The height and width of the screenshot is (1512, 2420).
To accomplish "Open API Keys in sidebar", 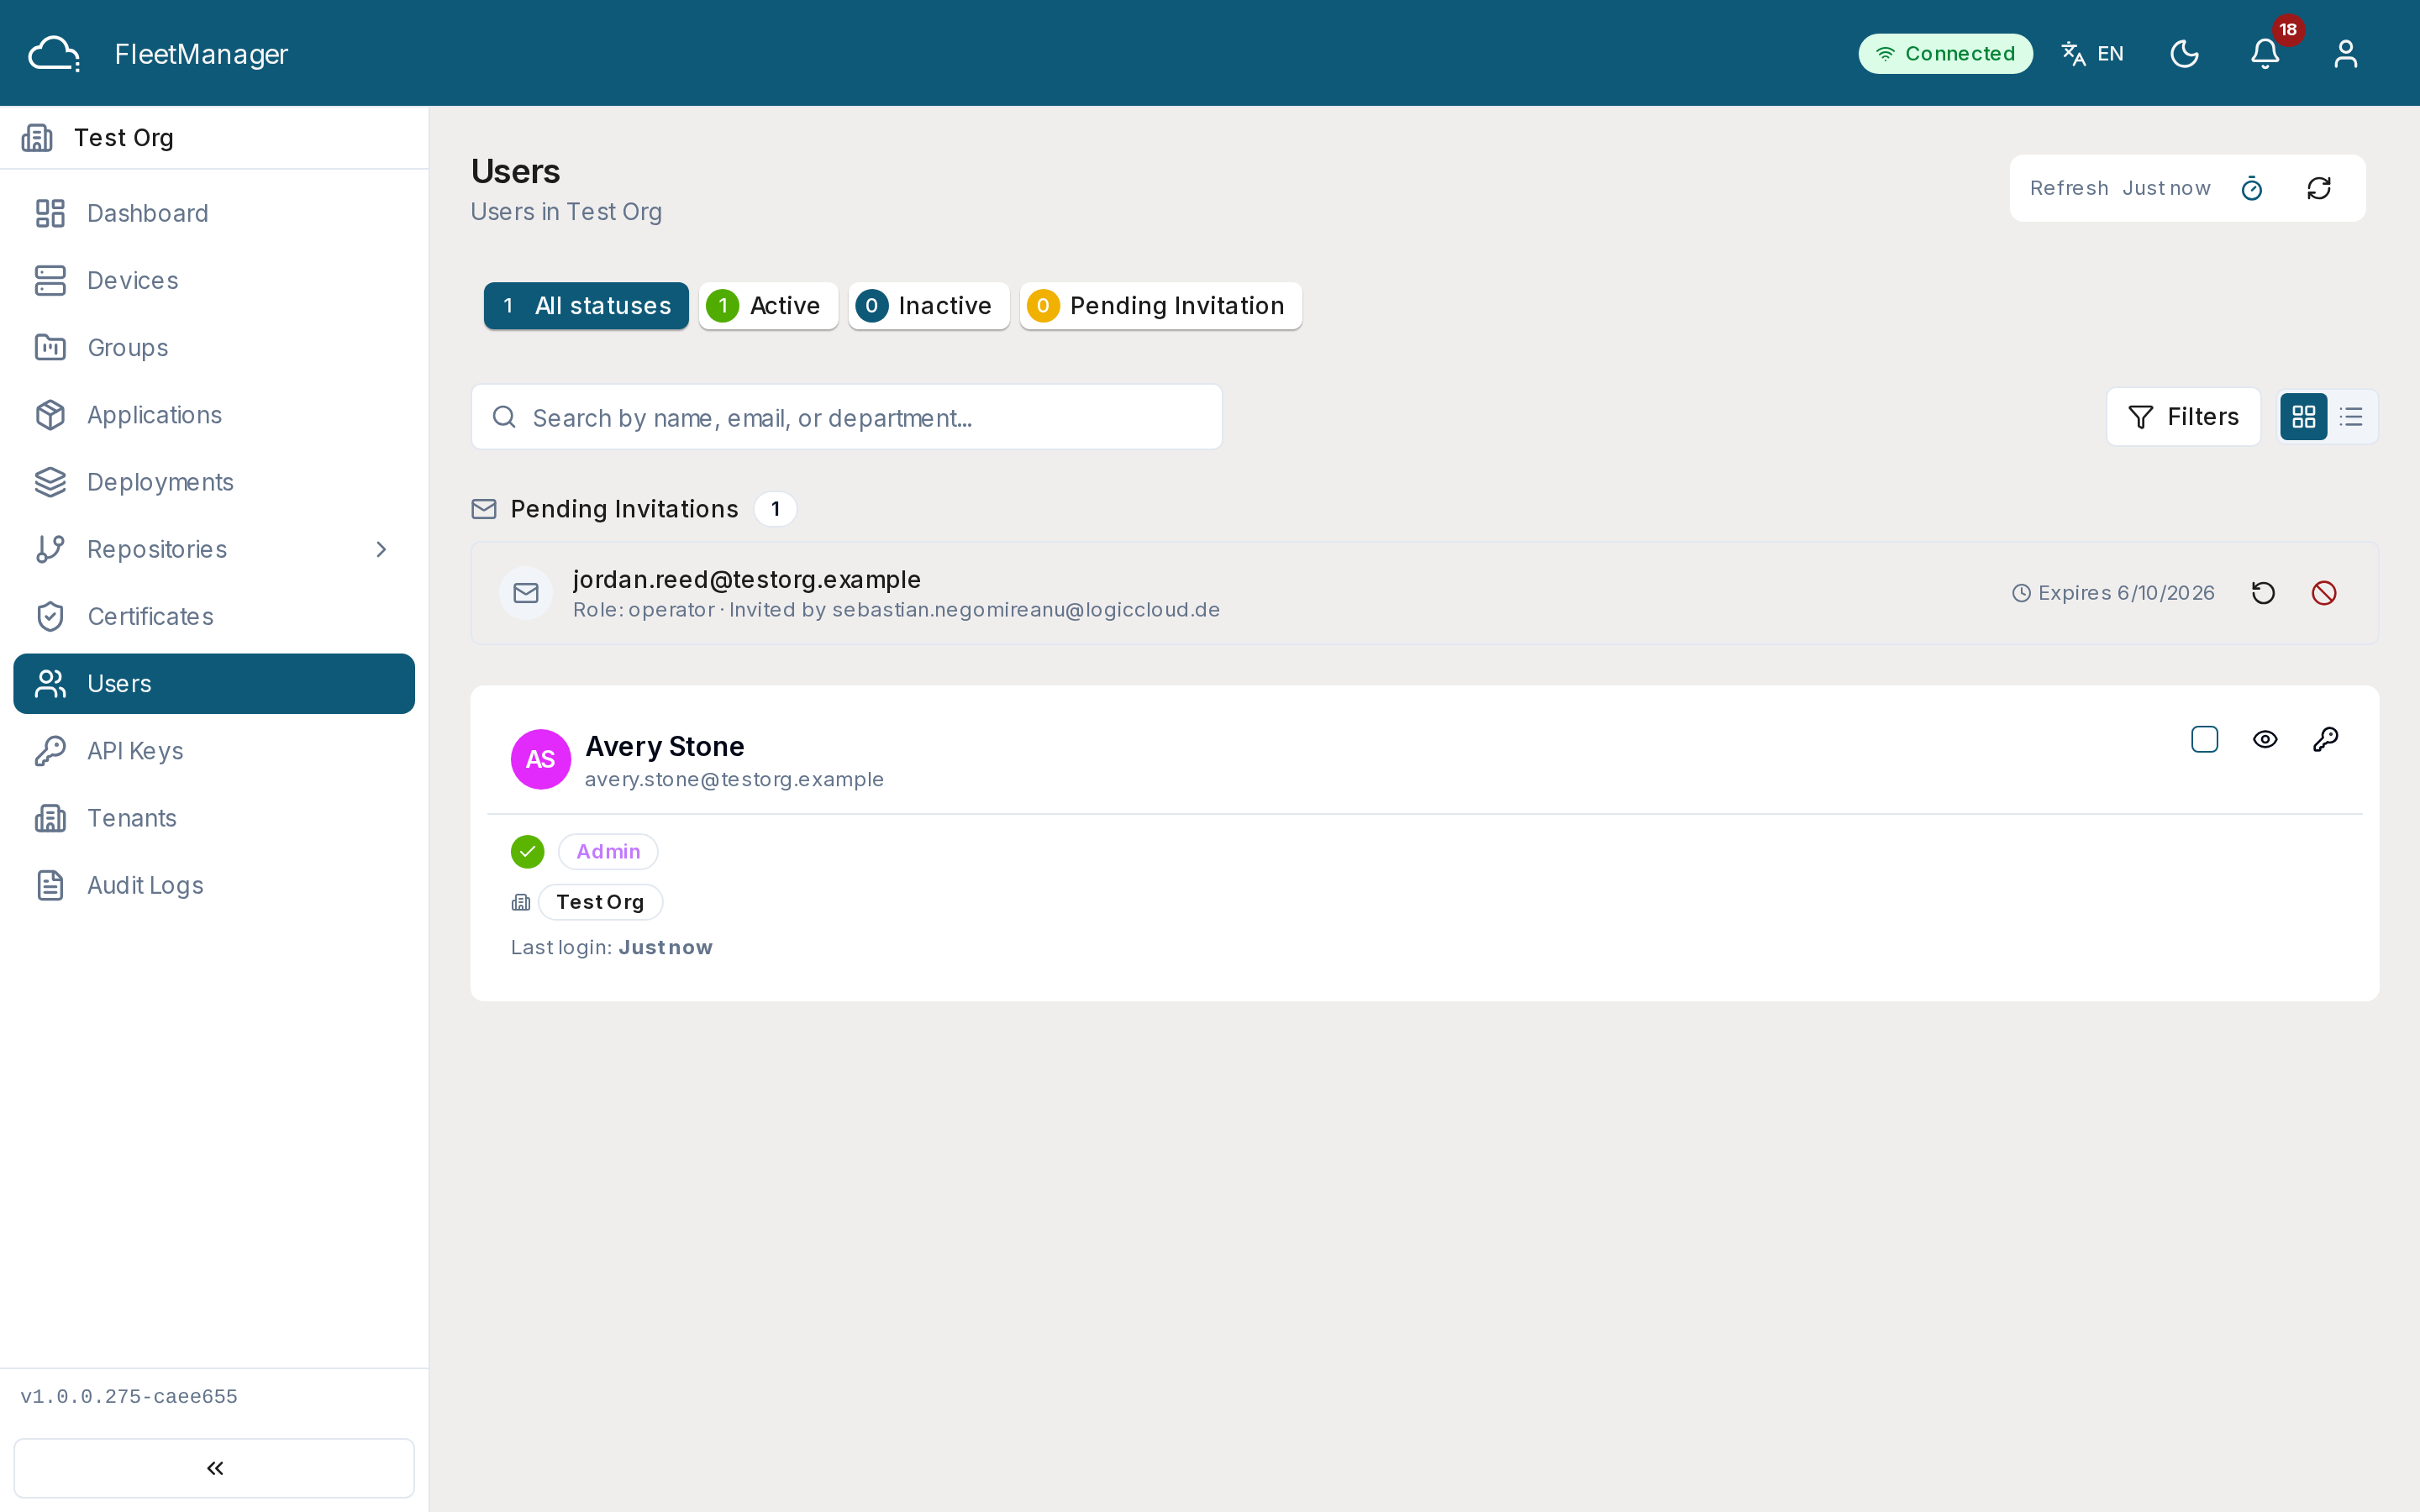I will pyautogui.click(x=214, y=751).
